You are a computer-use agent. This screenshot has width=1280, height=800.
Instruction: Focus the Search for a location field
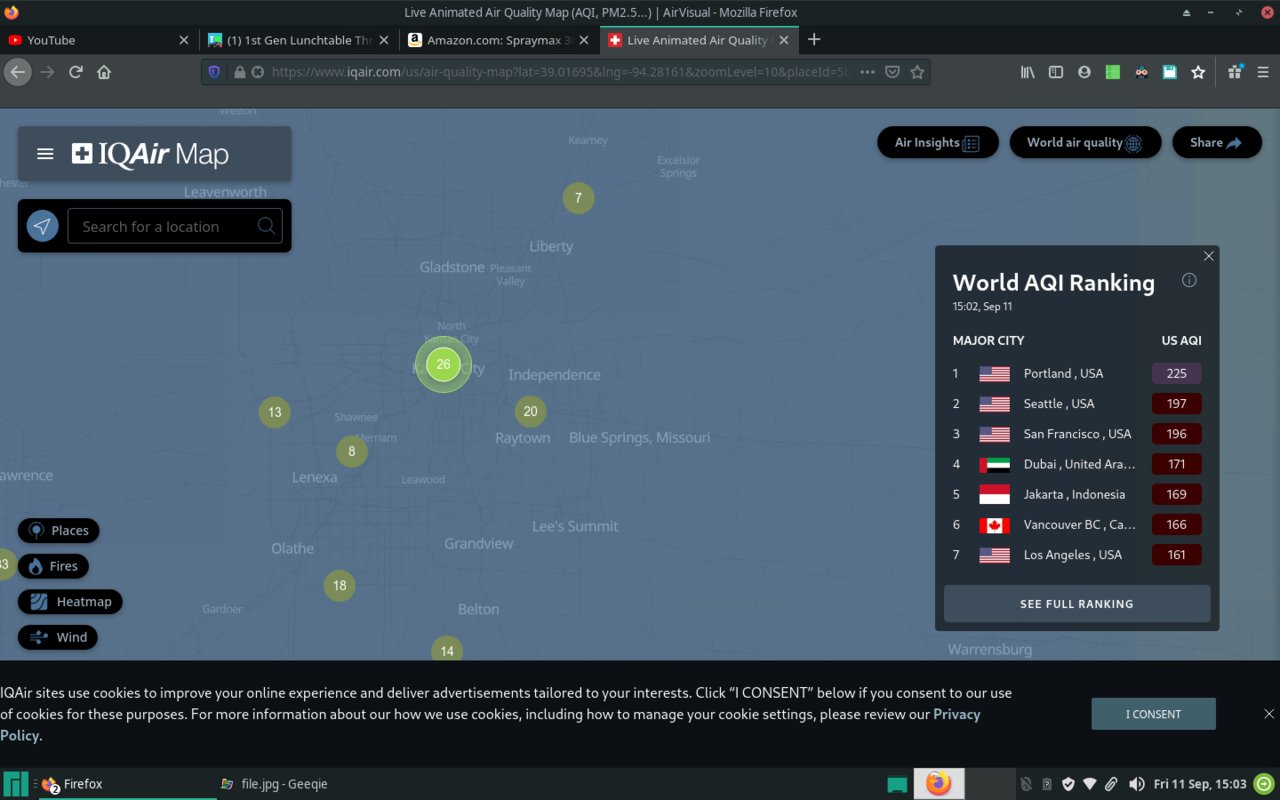point(175,226)
